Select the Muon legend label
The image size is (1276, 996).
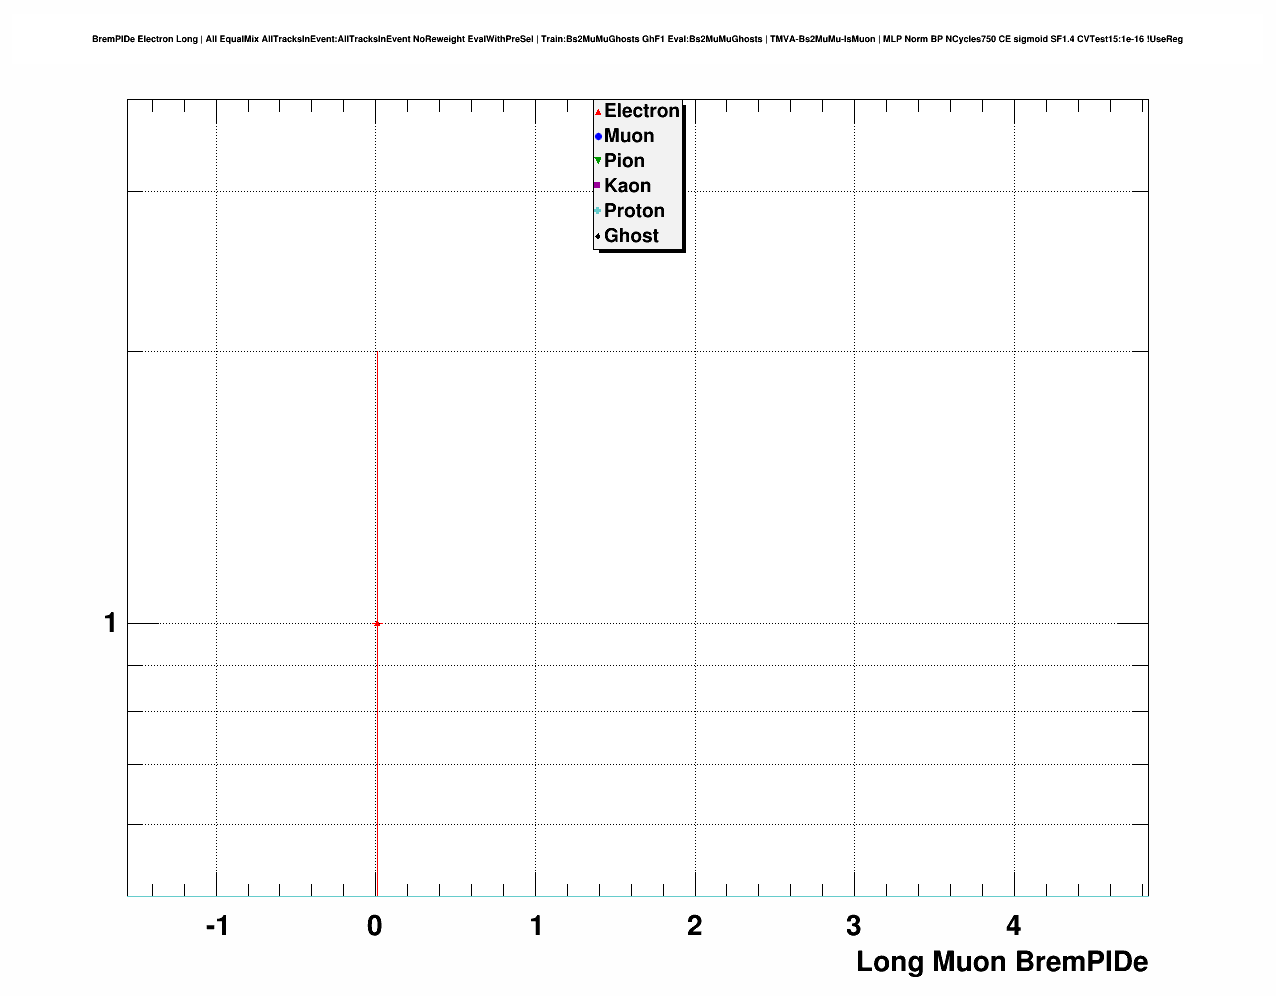629,136
